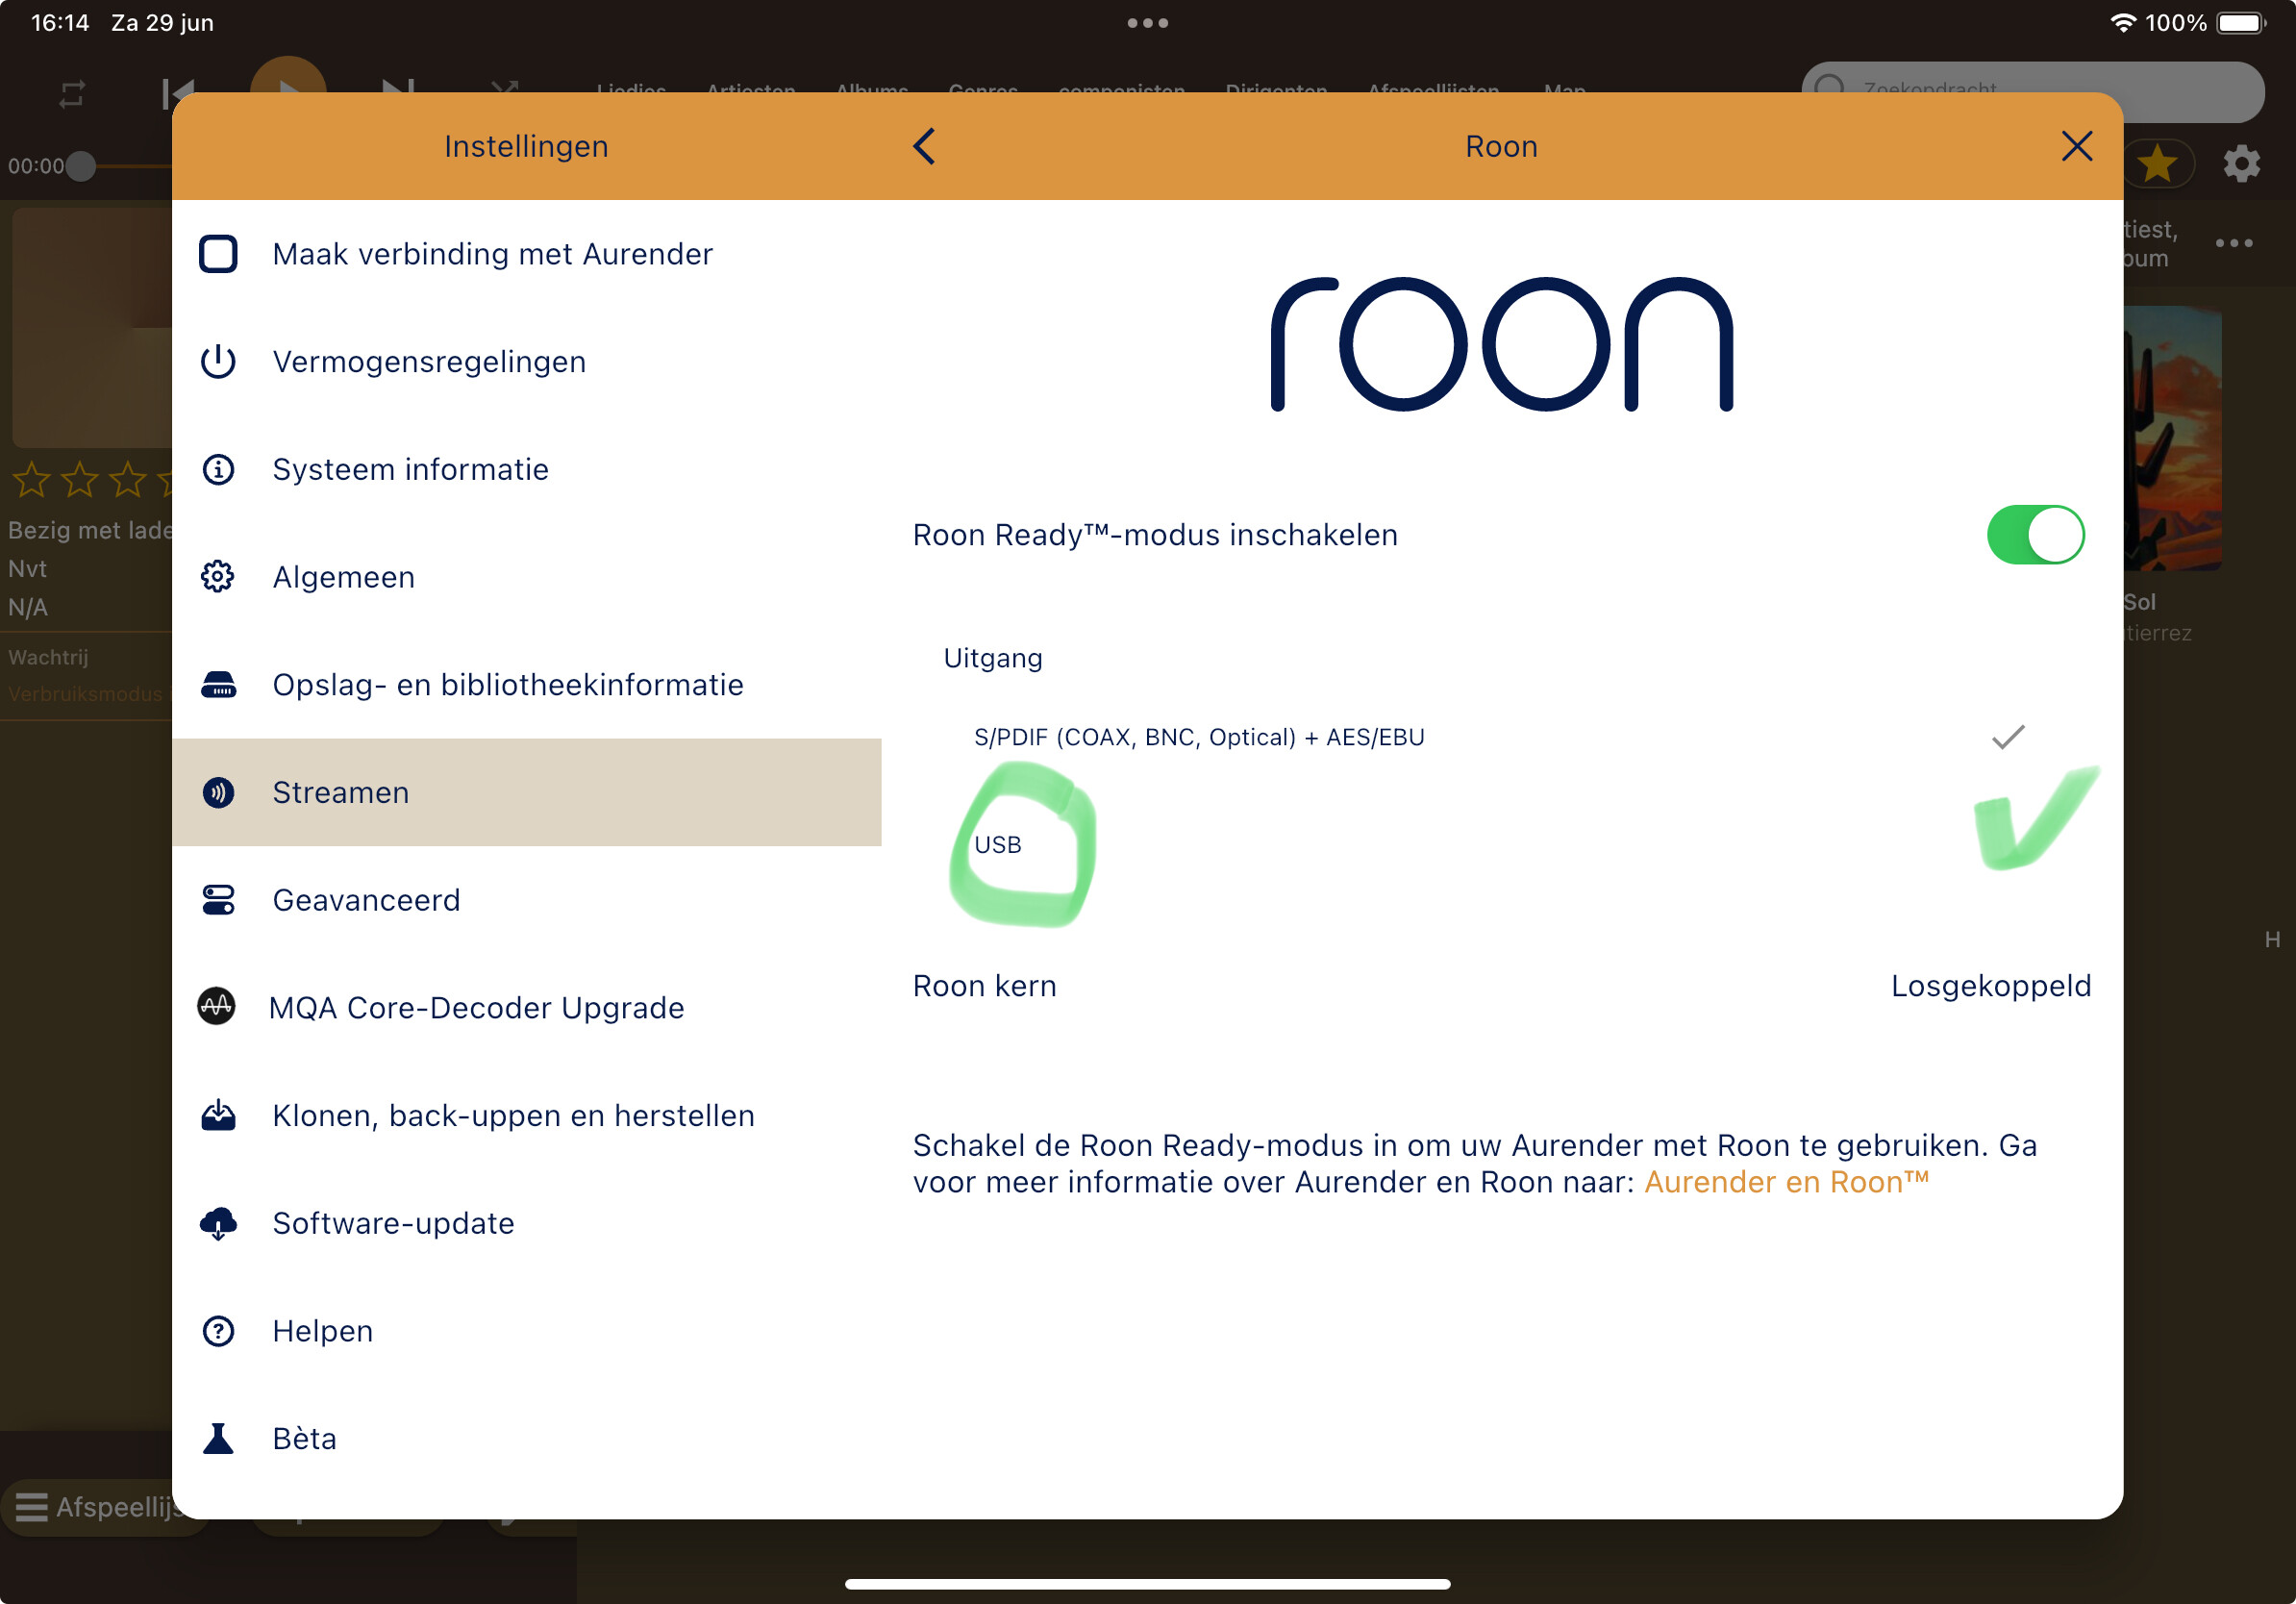The width and height of the screenshot is (2296, 1604).
Task: Click the Opslag- en bibliotheekinformatie drive icon
Action: click(218, 685)
